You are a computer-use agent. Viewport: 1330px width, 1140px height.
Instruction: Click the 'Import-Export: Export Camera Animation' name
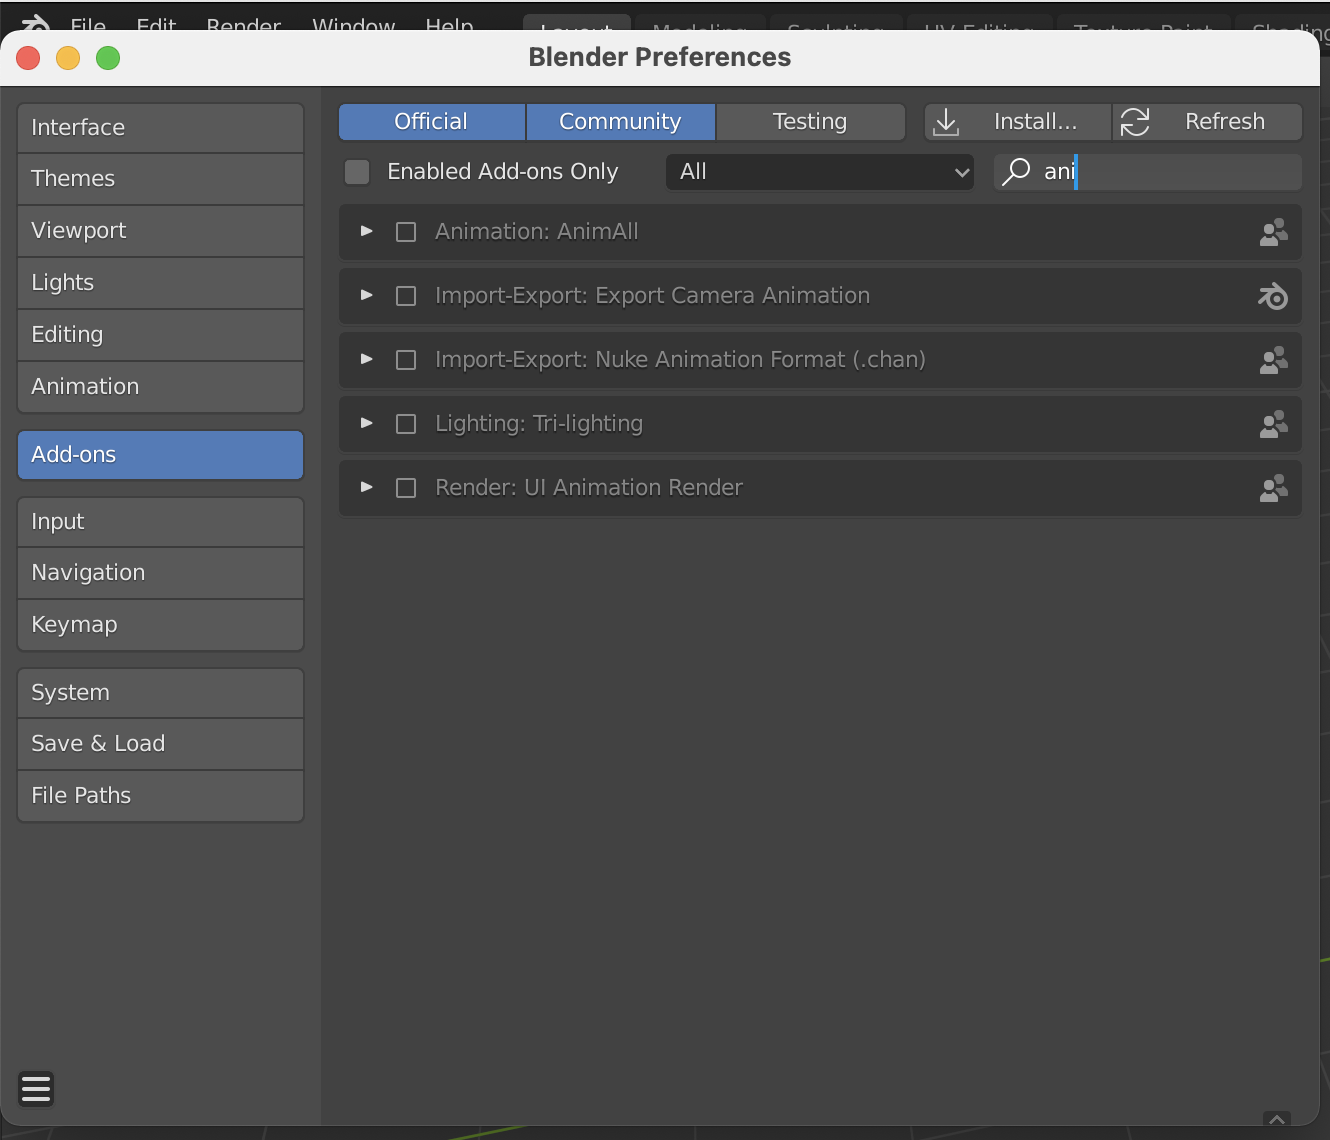pyautogui.click(x=652, y=296)
